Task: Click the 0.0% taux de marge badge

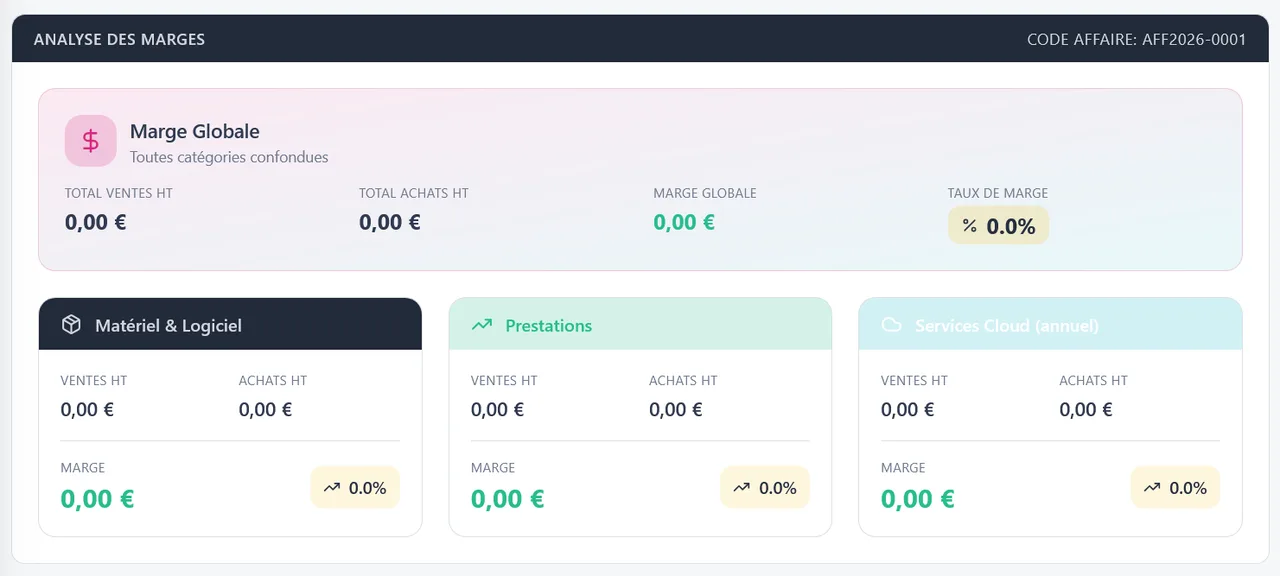Action: (998, 225)
